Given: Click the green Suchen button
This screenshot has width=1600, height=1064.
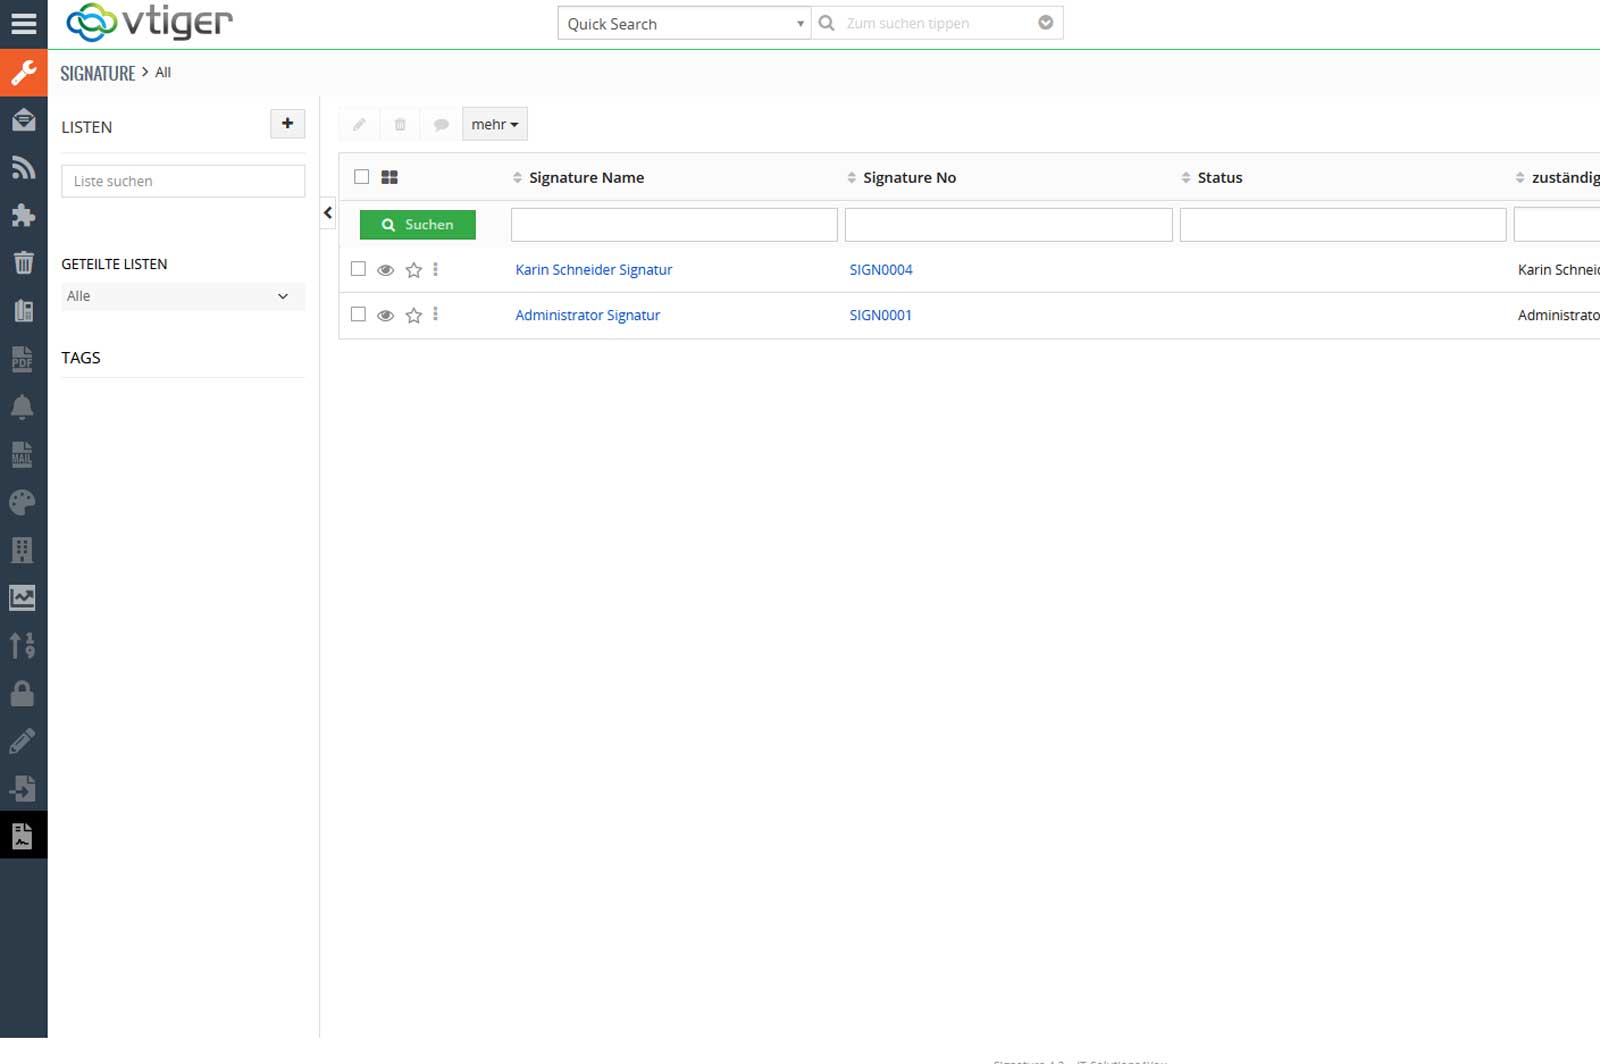Looking at the screenshot, I should (417, 225).
